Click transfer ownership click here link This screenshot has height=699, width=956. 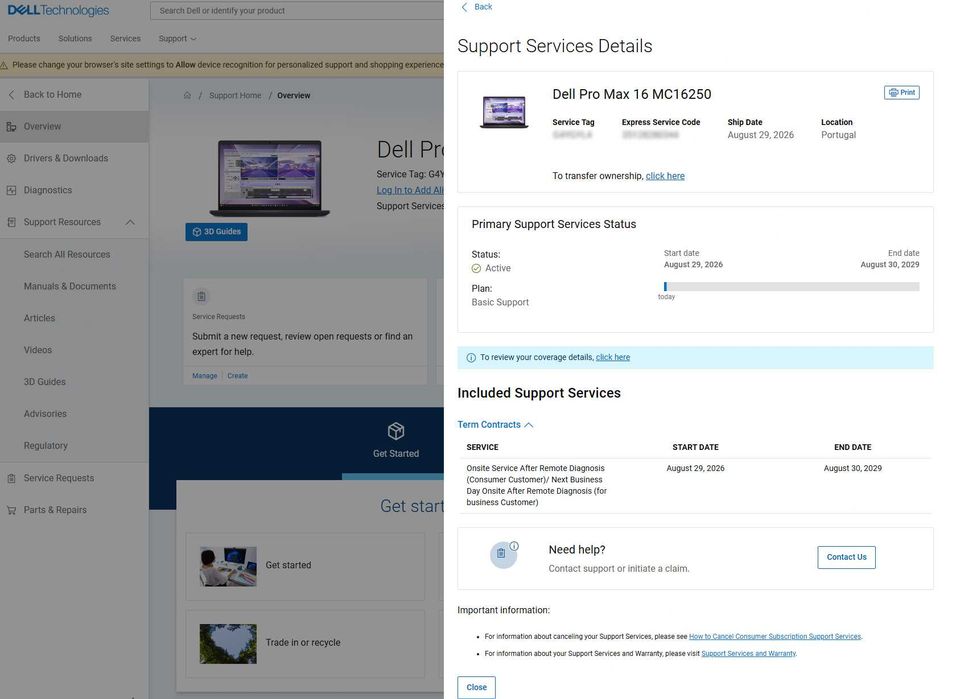[x=665, y=176]
